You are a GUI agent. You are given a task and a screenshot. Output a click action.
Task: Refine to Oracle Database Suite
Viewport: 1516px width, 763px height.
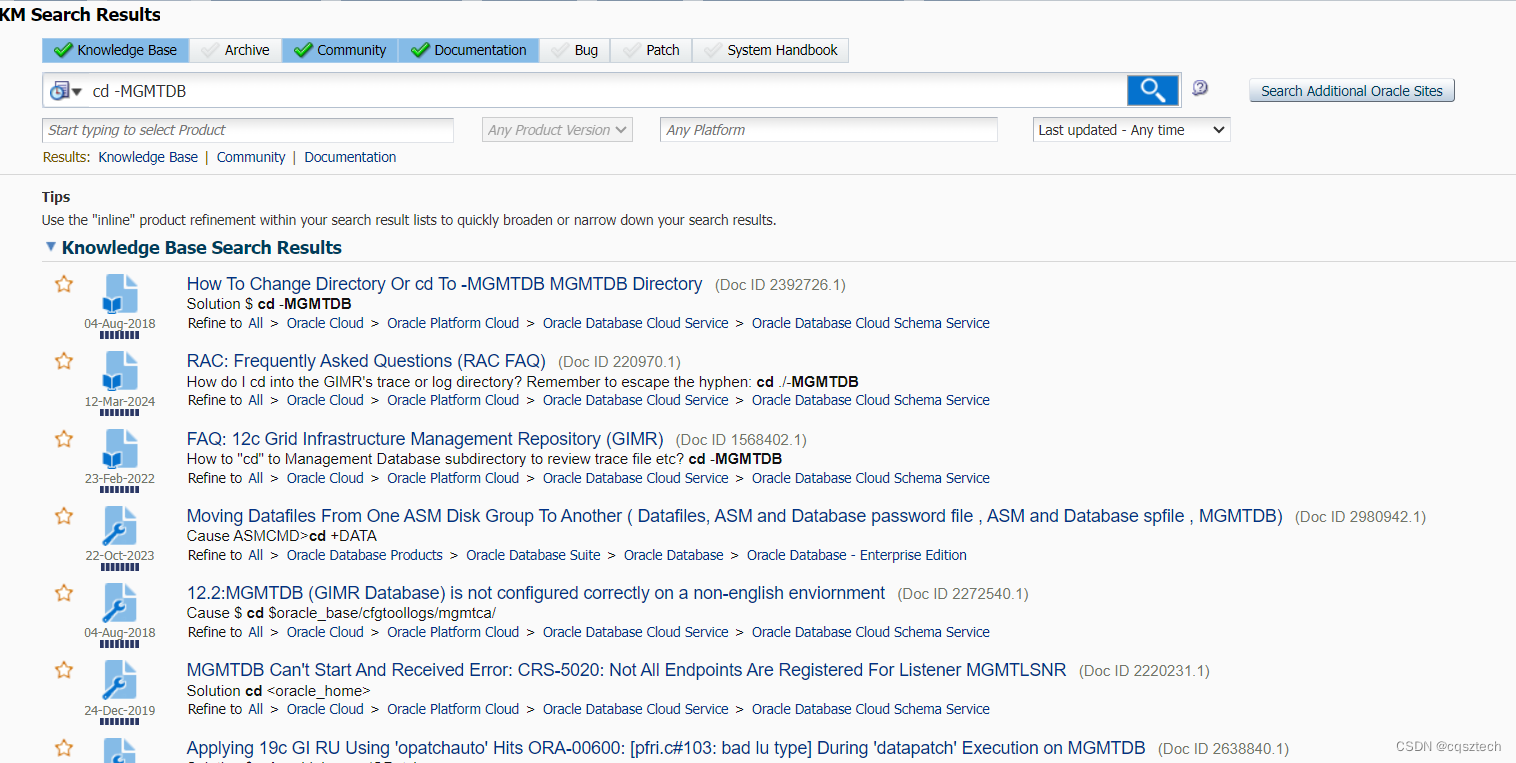pyautogui.click(x=533, y=555)
